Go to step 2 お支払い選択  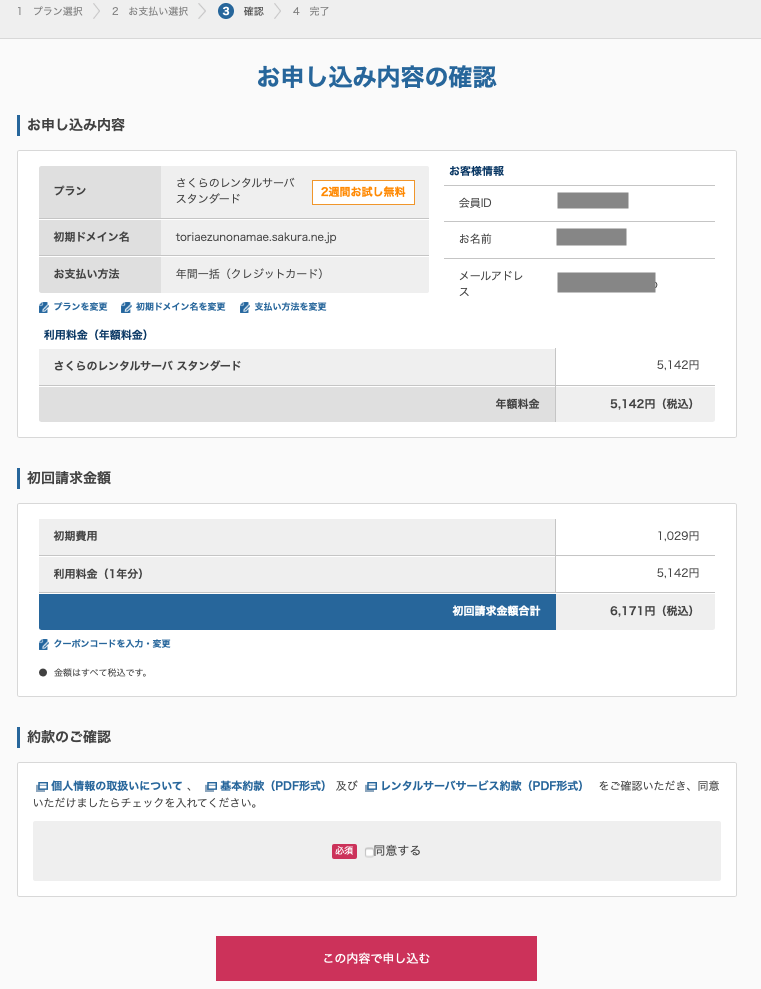[x=150, y=11]
